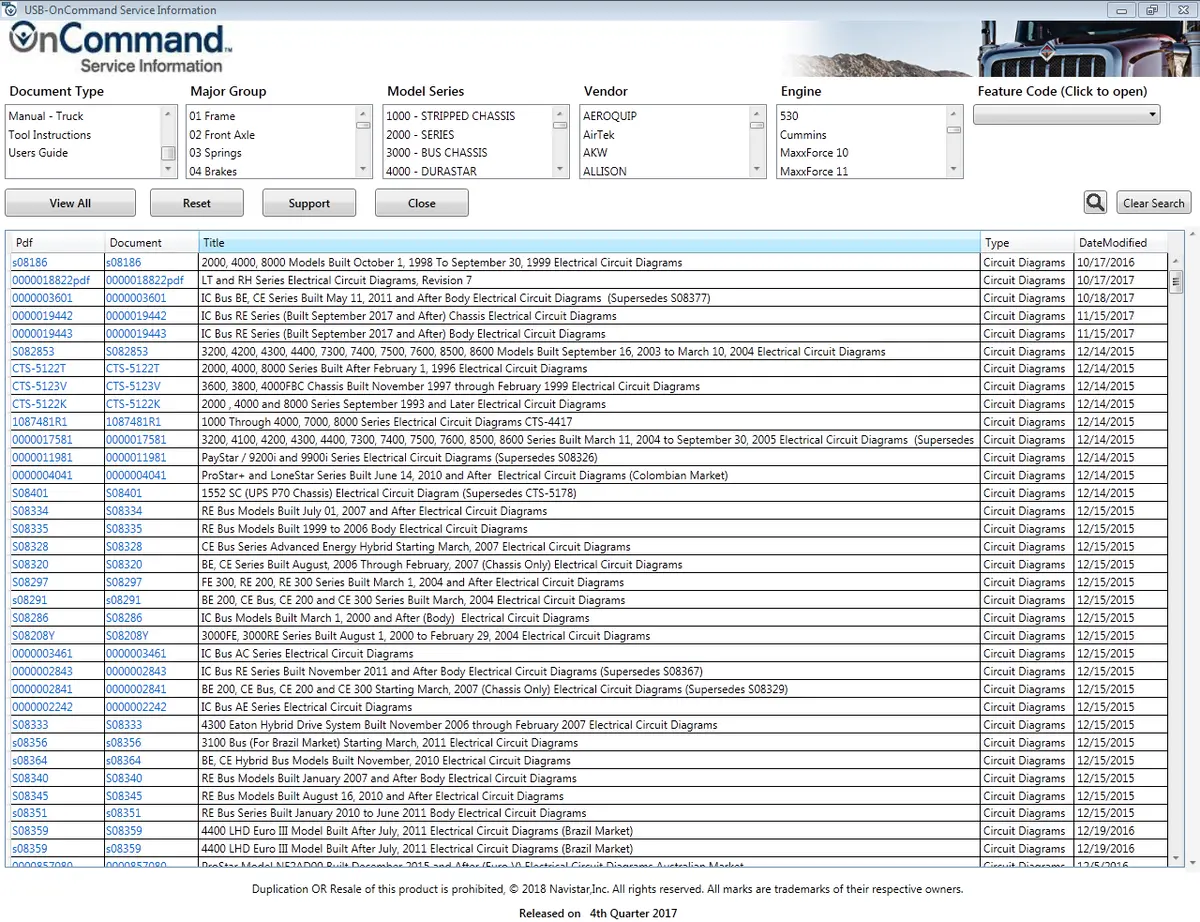Screen dimensions: 1200x922
Task: Sort by the Type column header
Action: coord(1027,242)
